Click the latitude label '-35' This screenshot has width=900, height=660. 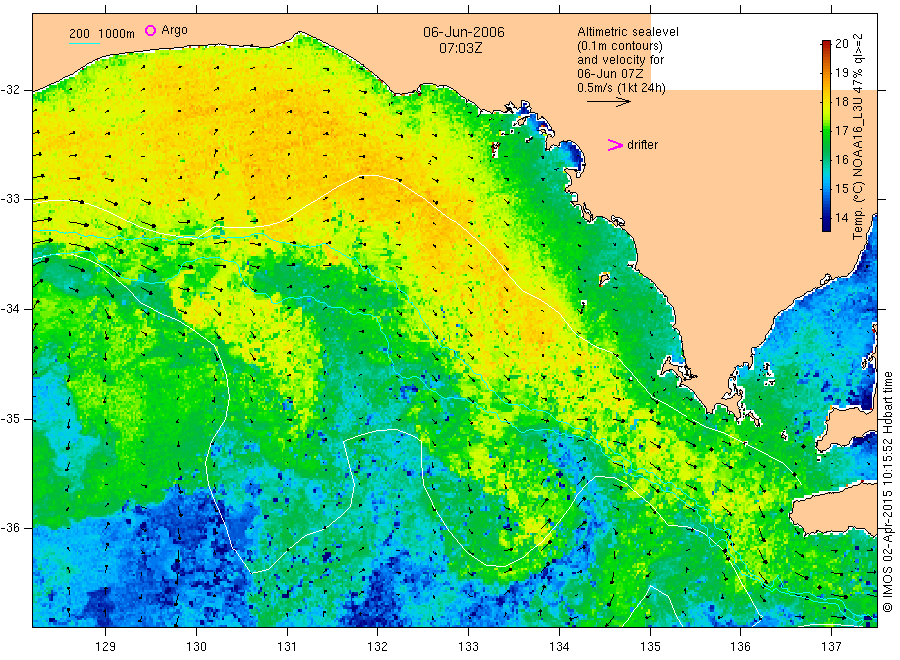coord(10,419)
